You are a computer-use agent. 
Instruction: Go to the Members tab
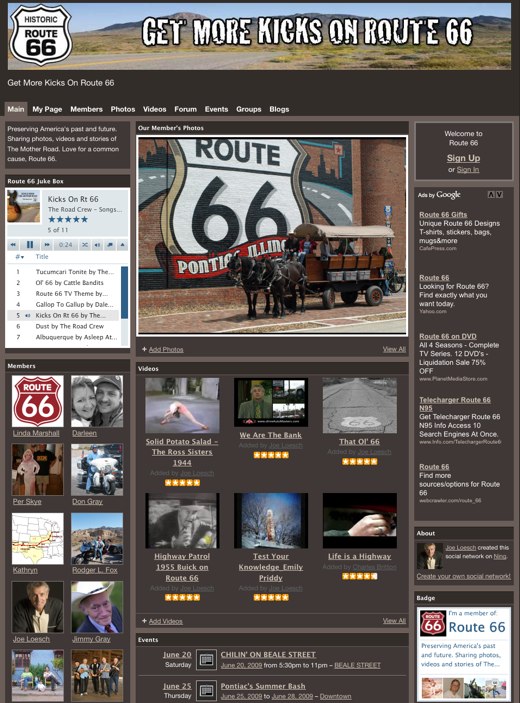pos(86,109)
